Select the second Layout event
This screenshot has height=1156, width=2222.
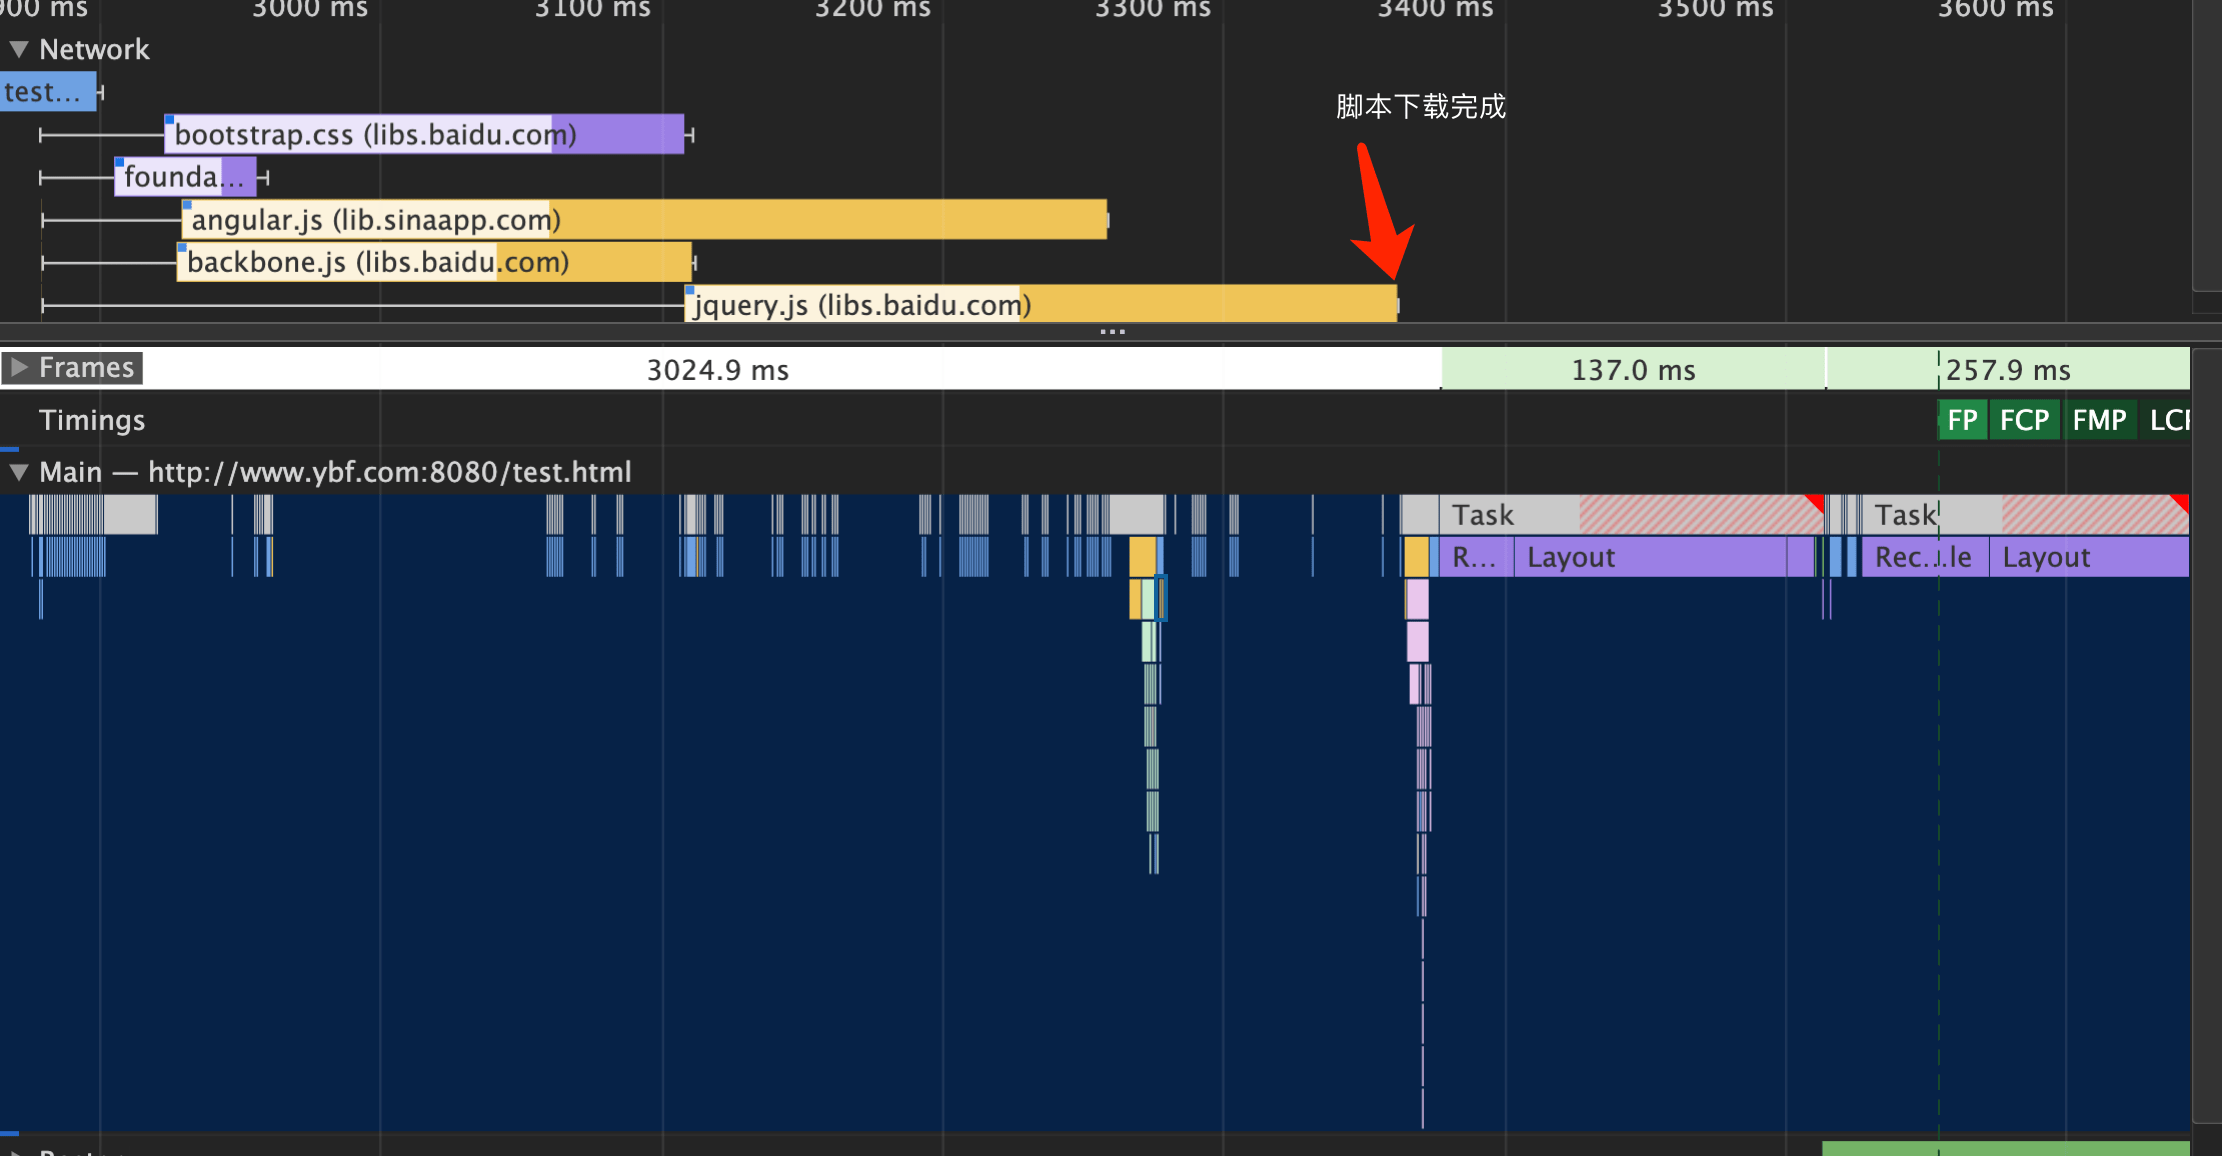pos(2089,557)
